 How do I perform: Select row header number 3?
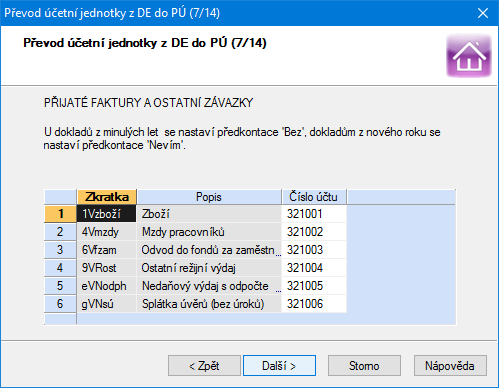click(60, 250)
